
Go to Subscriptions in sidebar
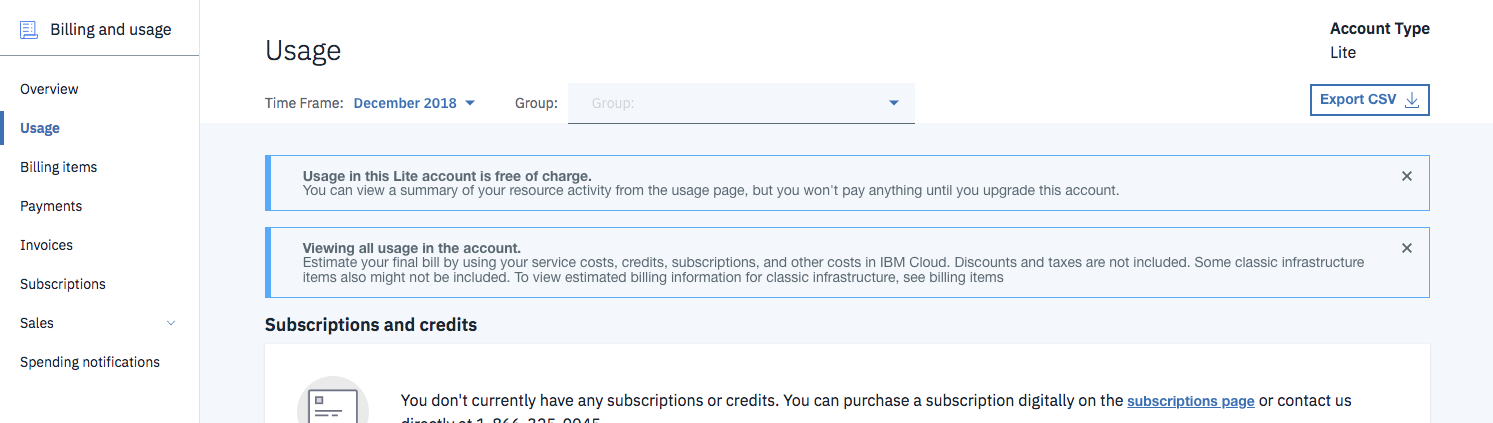[62, 284]
